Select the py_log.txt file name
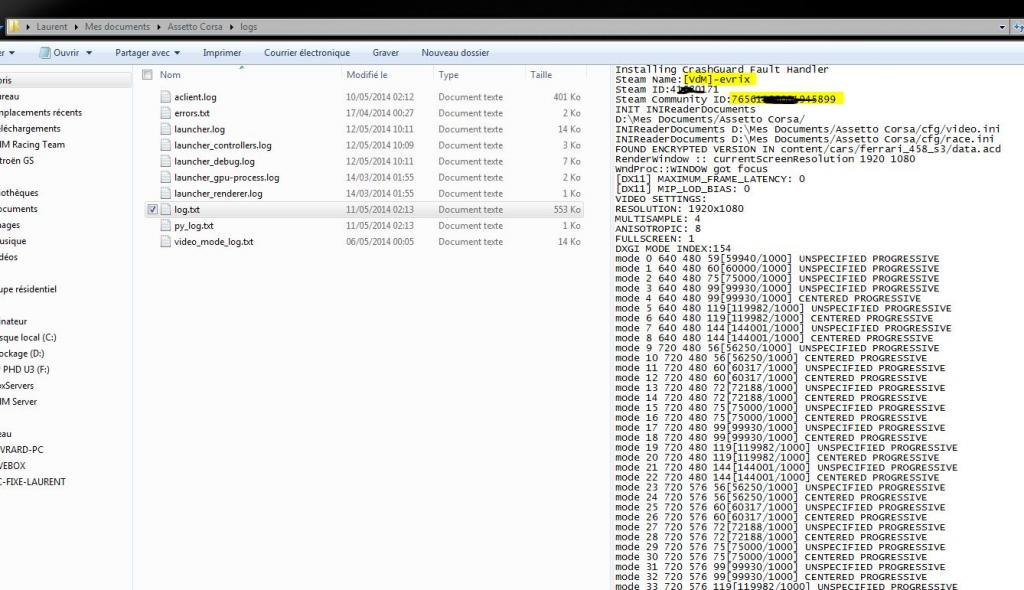Screen dimensions: 1024x590 pyautogui.click(x=194, y=225)
